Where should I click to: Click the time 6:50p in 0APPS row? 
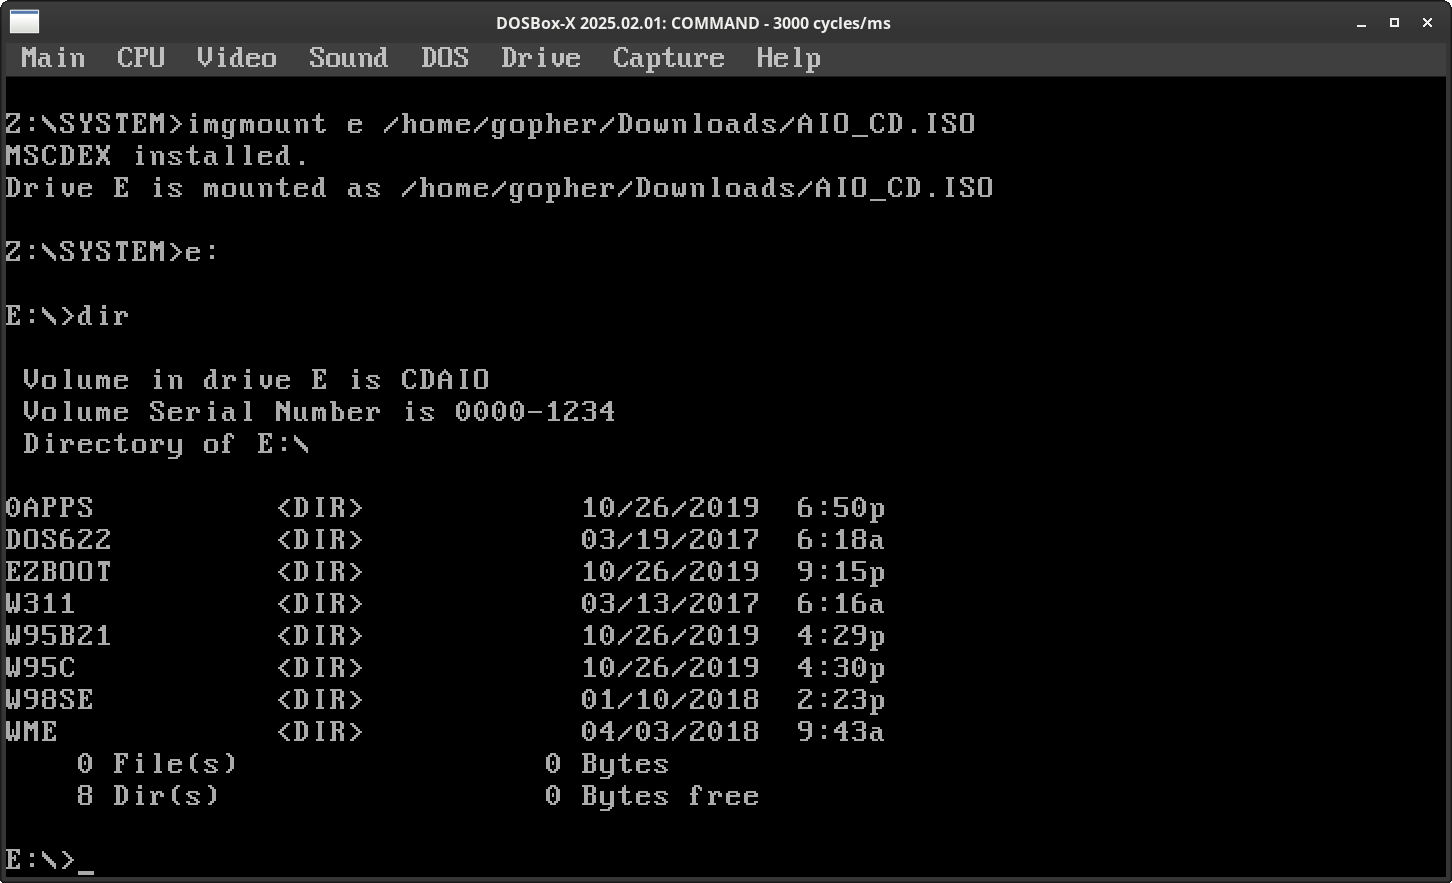(841, 508)
